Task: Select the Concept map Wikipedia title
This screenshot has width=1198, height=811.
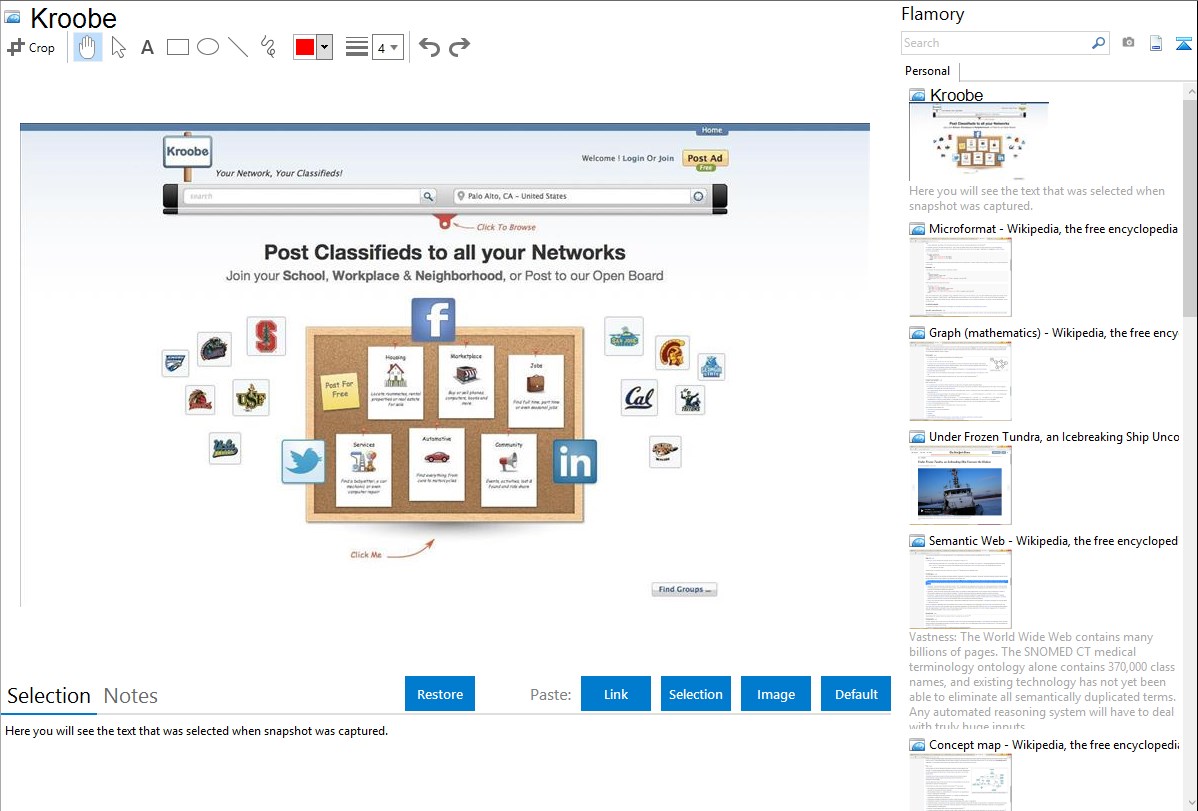Action: [1054, 745]
